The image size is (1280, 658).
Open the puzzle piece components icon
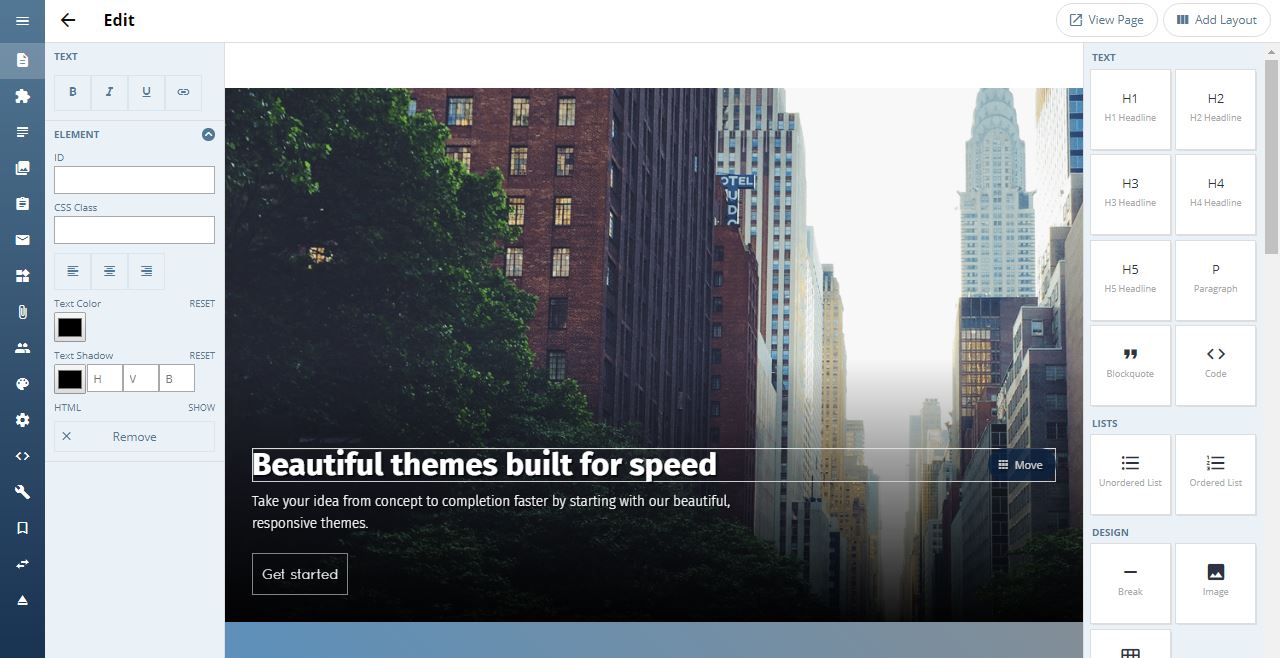click(22, 96)
